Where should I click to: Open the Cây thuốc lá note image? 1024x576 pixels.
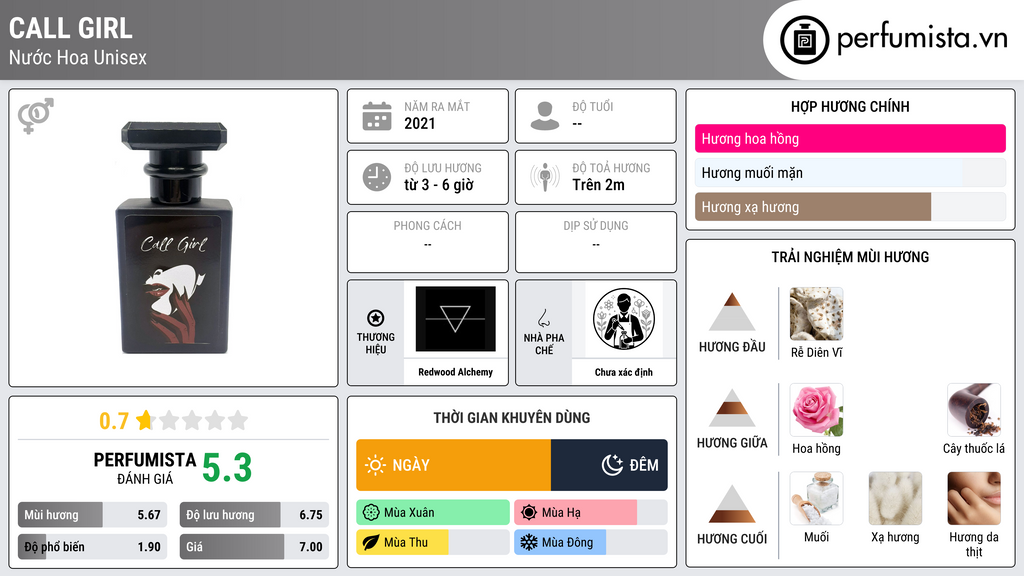pos(974,410)
